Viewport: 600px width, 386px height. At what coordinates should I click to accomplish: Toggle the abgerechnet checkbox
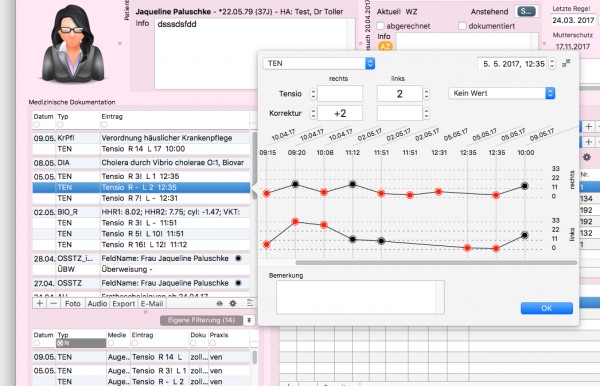380,26
